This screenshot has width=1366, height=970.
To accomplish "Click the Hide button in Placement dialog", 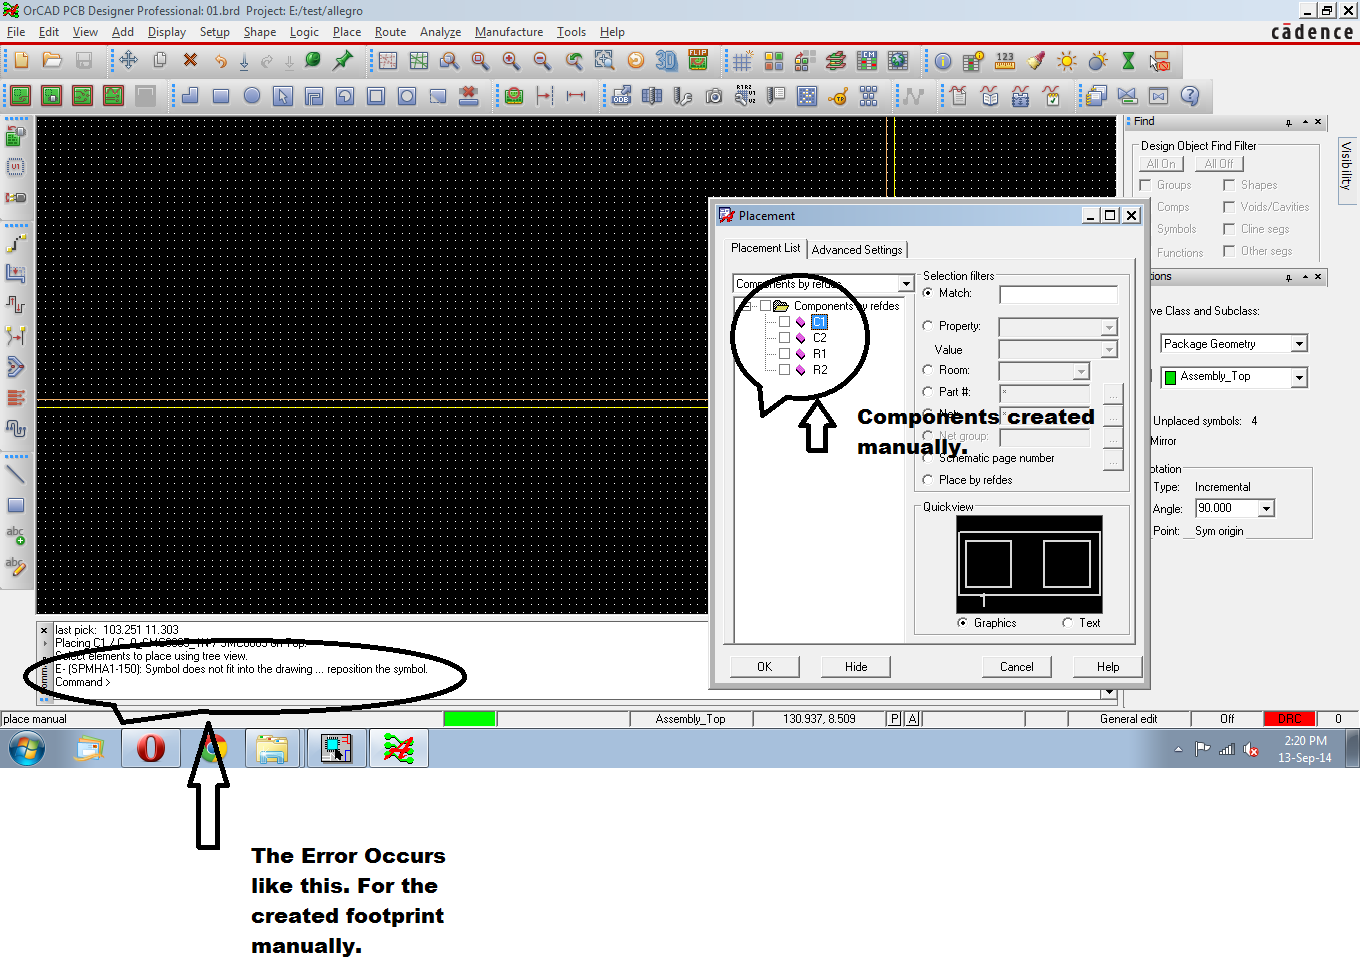I will 855,667.
